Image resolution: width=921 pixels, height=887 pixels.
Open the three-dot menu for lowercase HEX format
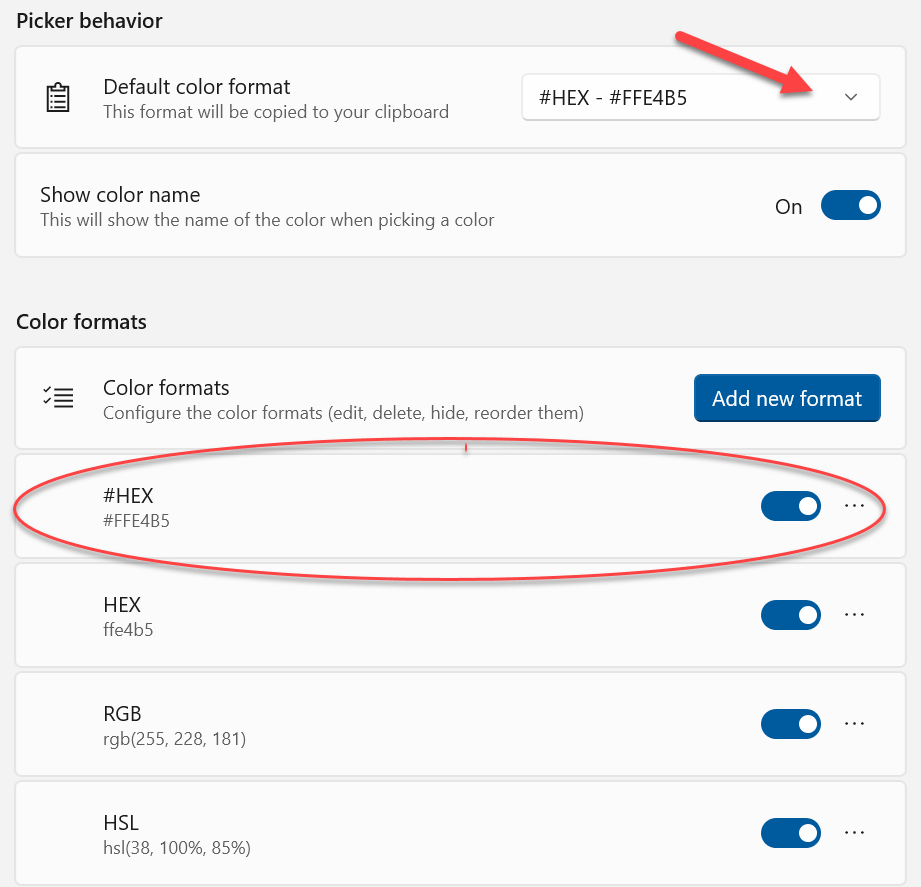tap(854, 615)
